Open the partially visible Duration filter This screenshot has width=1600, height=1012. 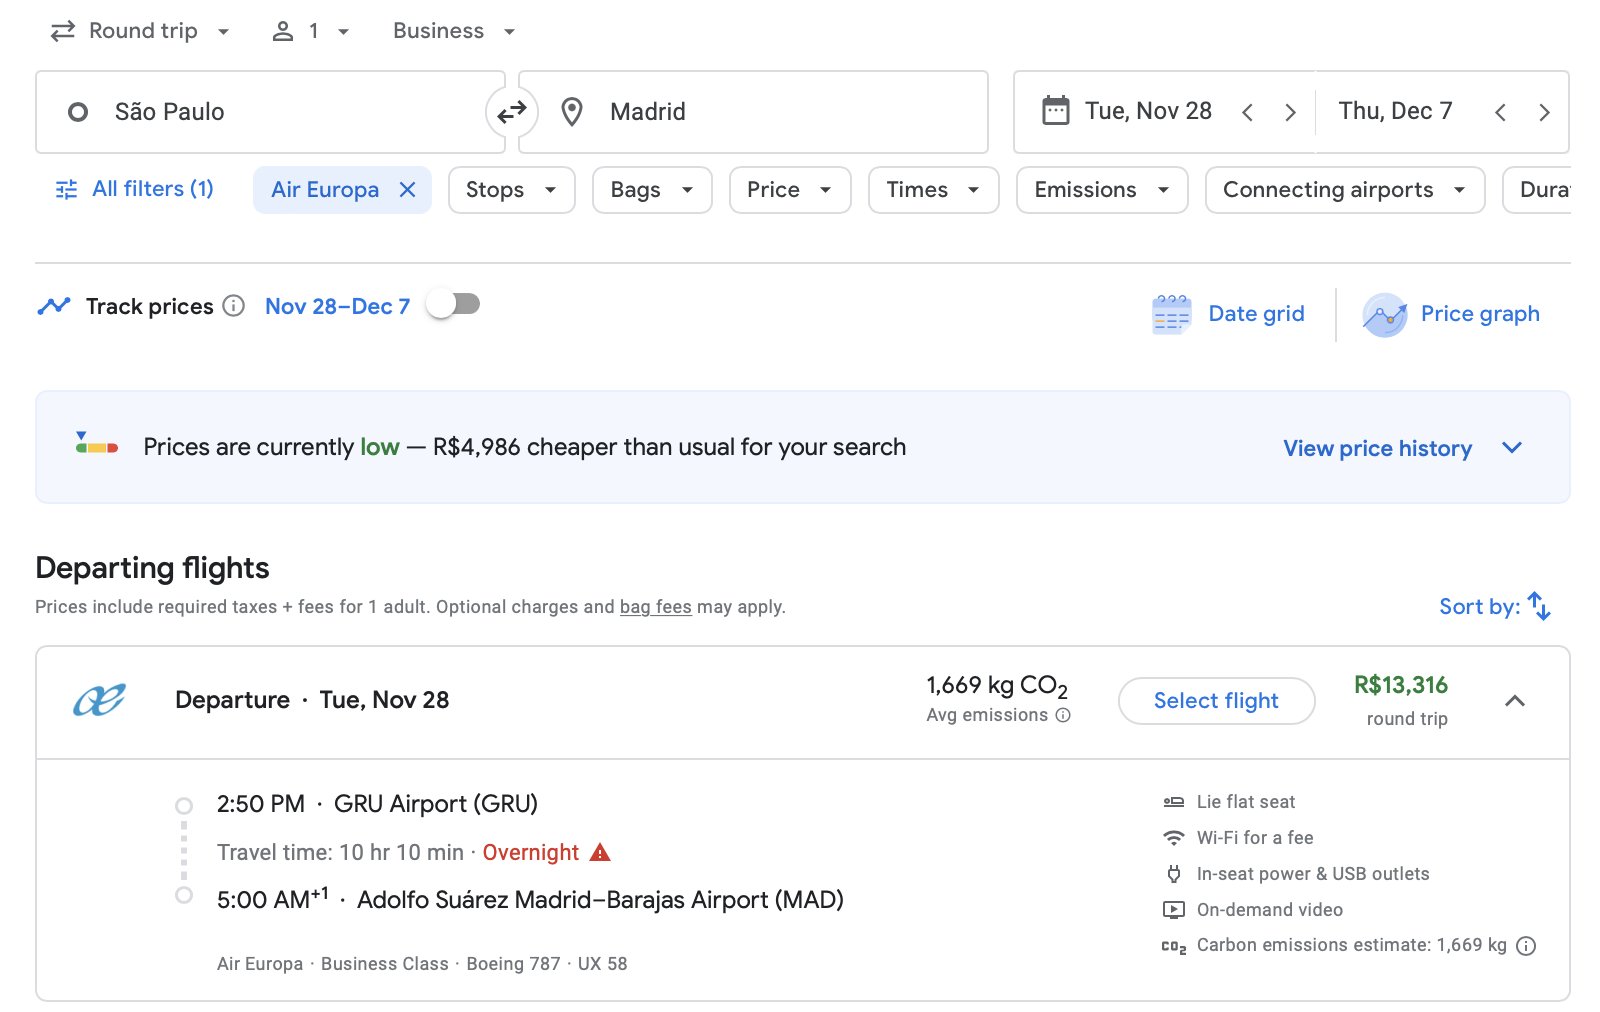(1537, 190)
